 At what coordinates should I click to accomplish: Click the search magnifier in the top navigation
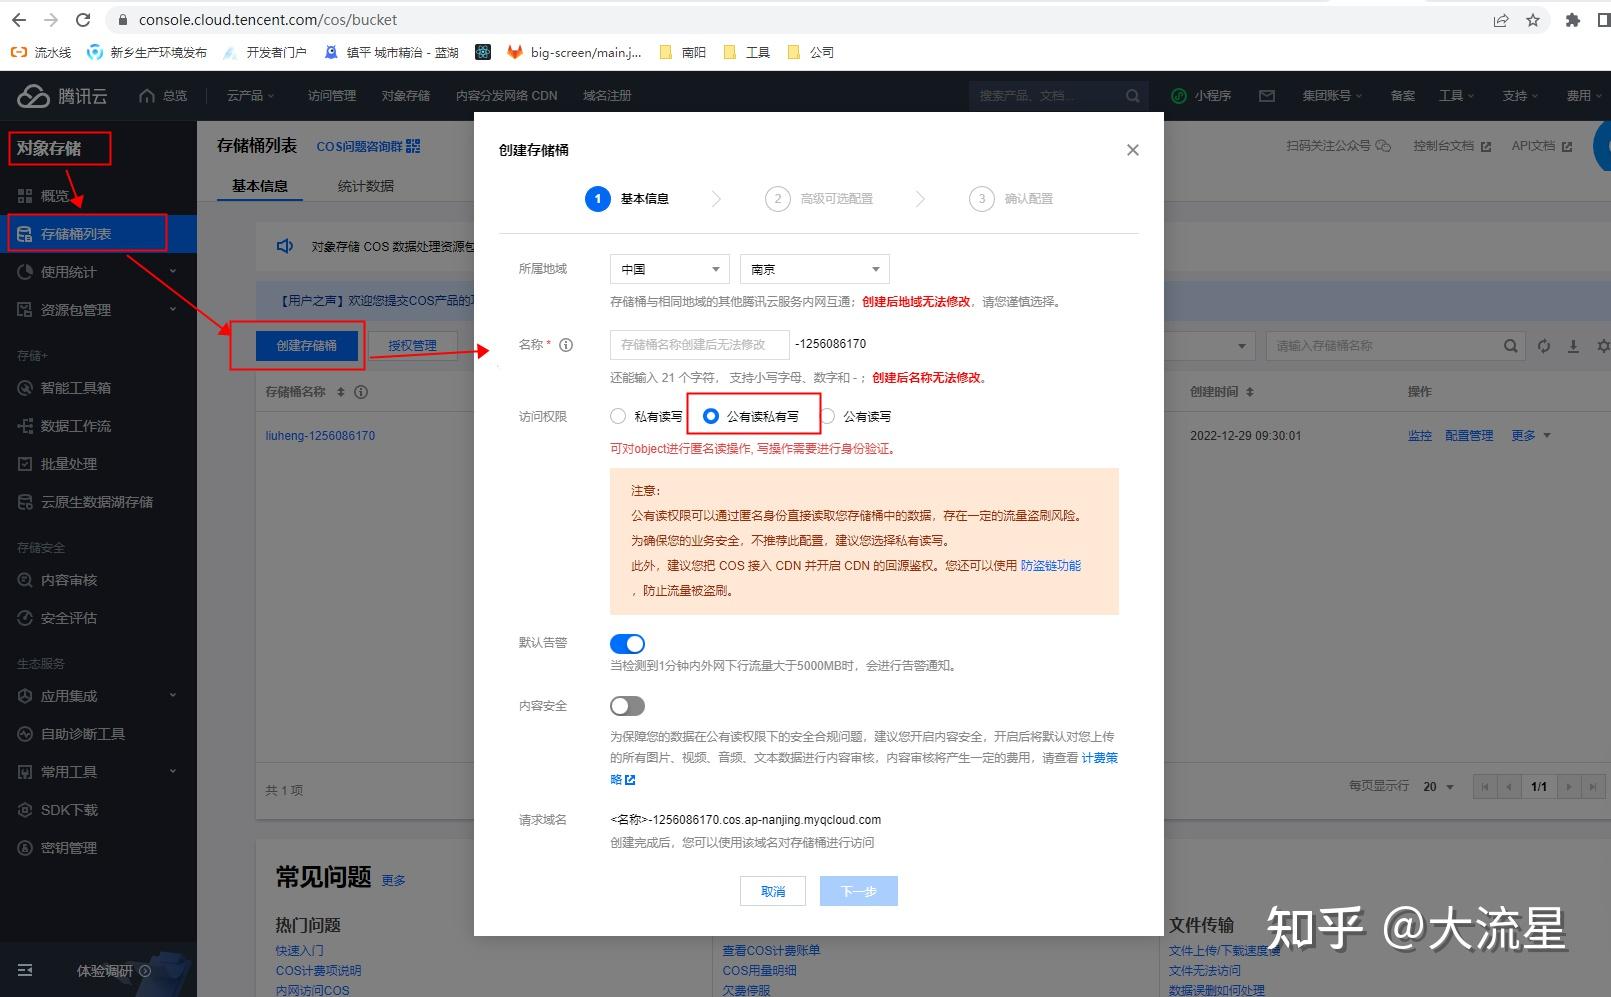click(x=1132, y=96)
